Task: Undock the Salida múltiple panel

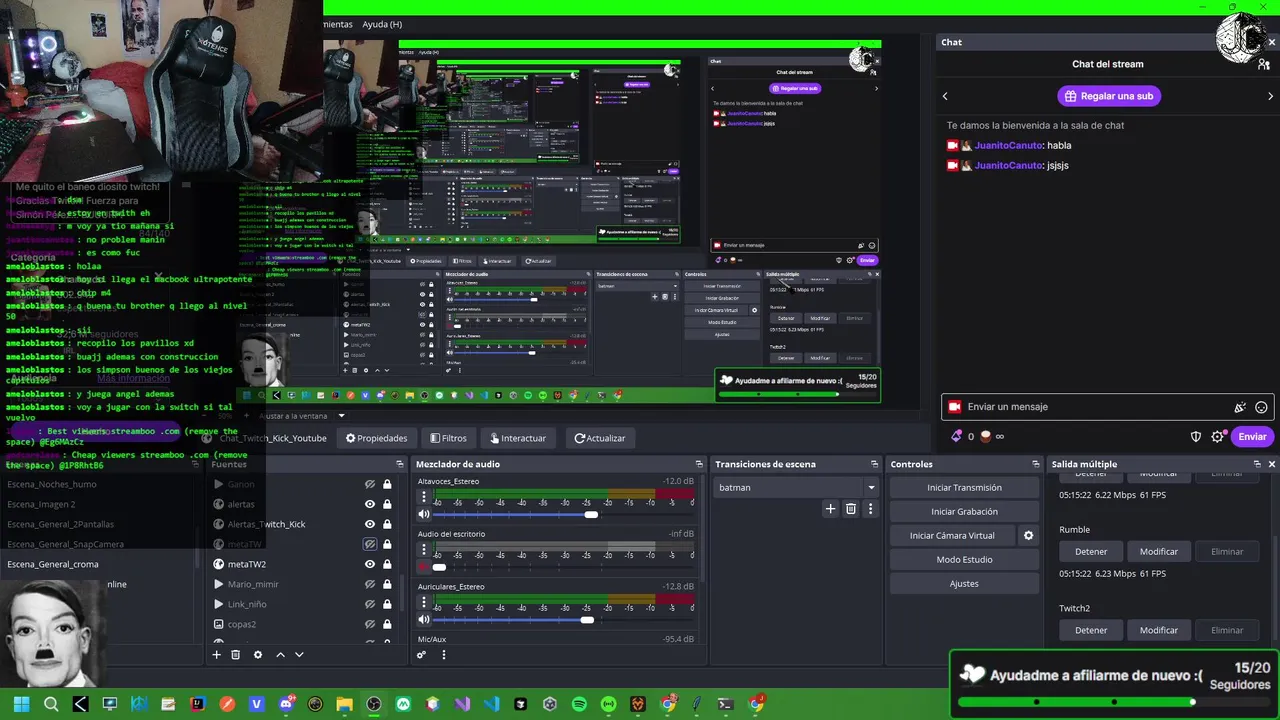Action: point(1257,464)
